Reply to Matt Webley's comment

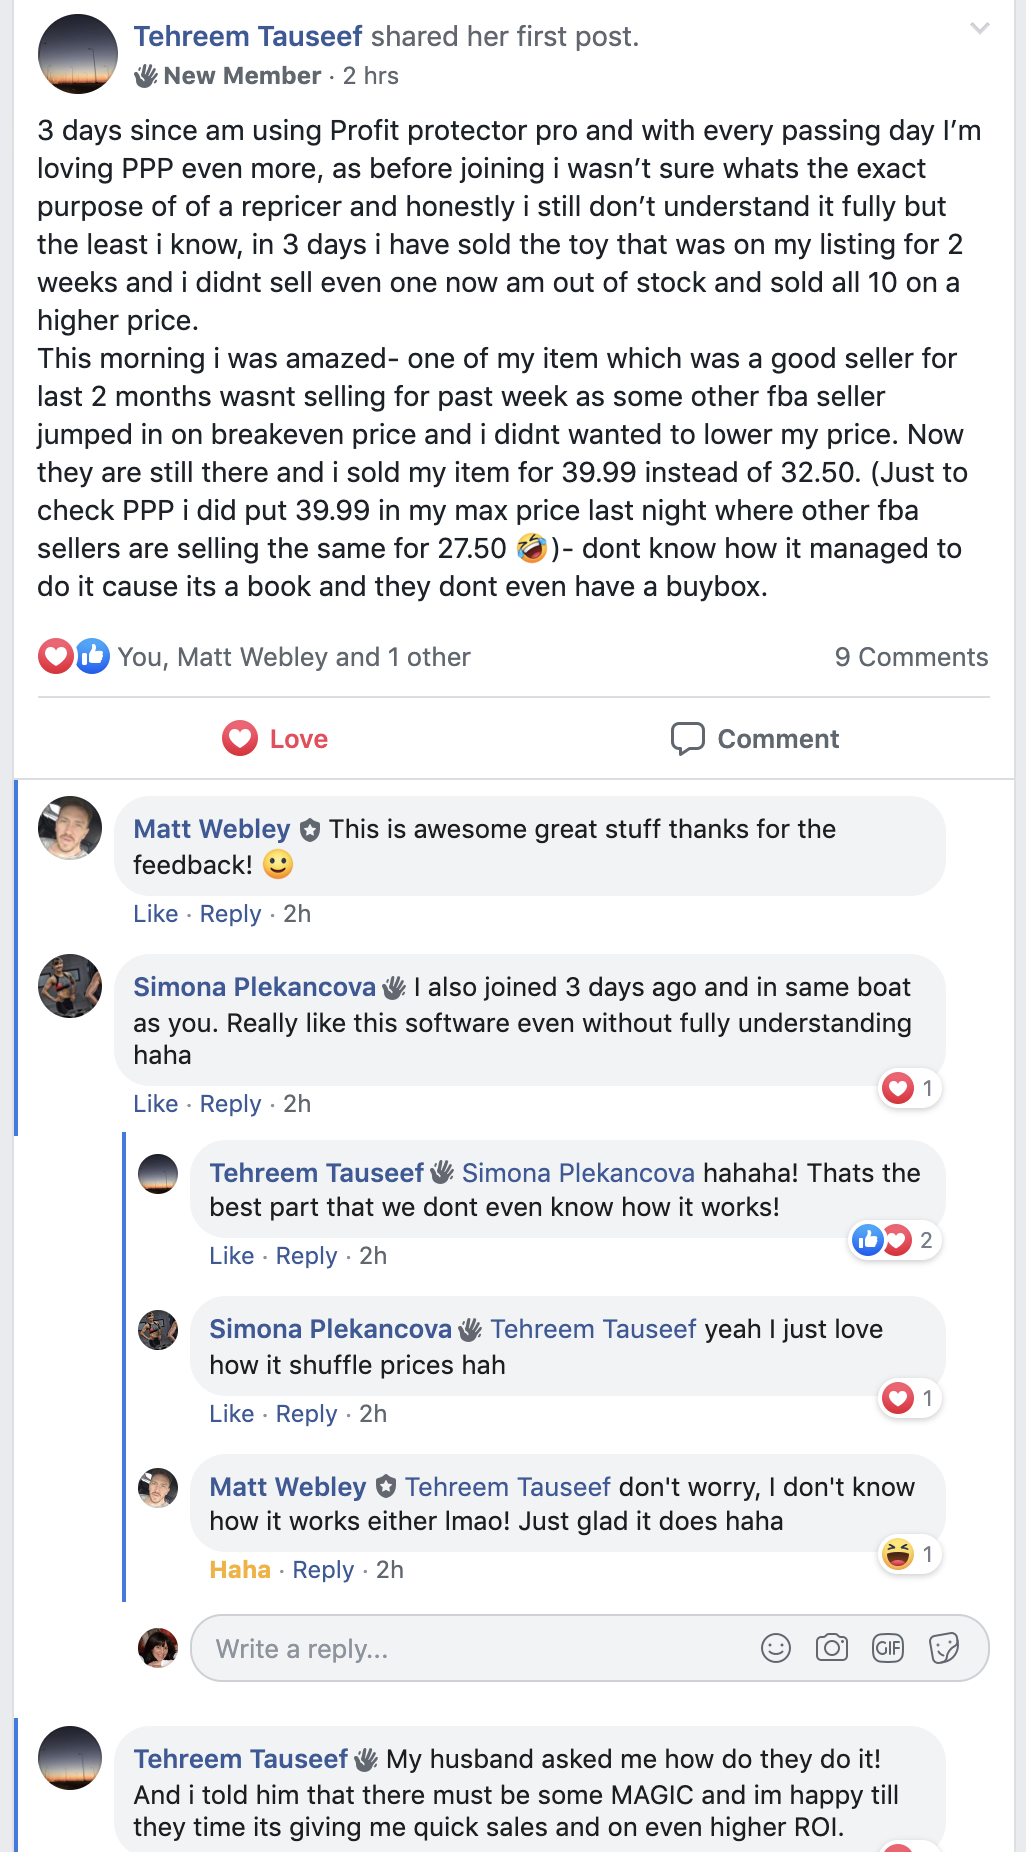229,913
